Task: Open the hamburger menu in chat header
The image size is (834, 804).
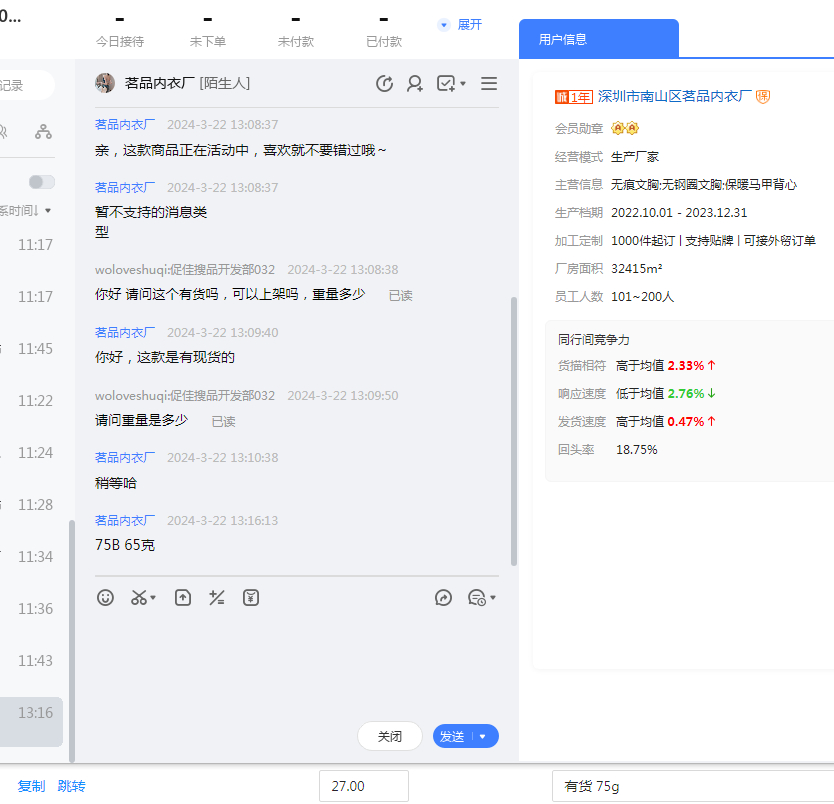Action: coord(489,84)
